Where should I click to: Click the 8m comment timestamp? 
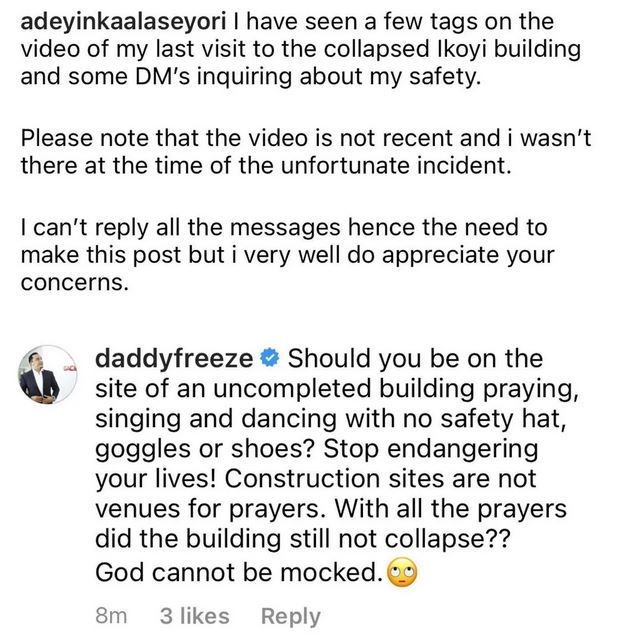(x=110, y=617)
